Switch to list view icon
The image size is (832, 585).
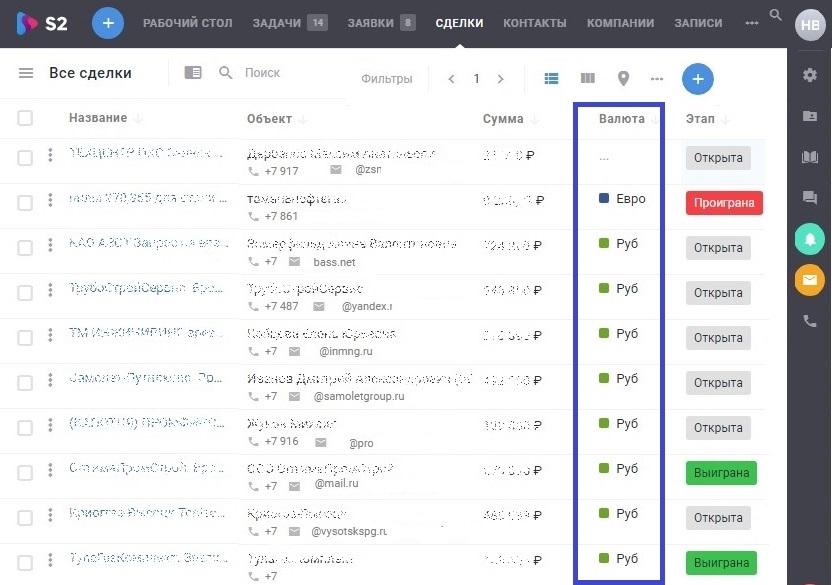551,79
